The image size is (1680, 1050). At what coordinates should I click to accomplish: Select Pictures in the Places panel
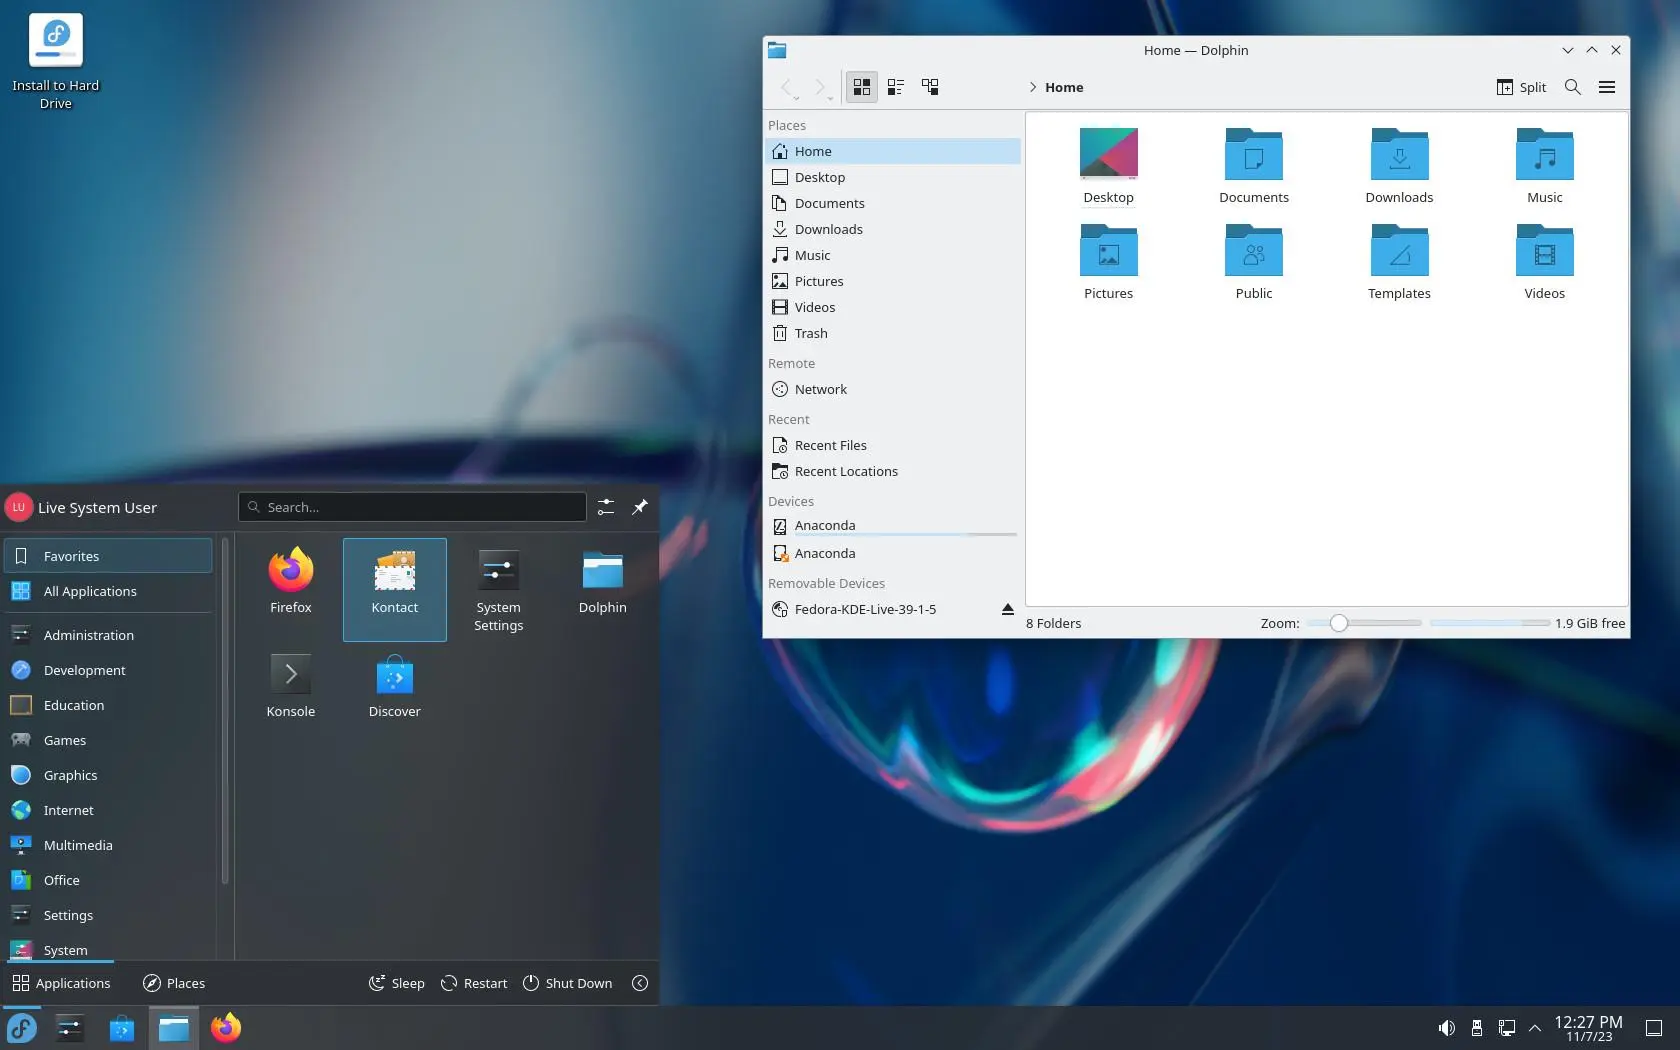pos(893,281)
